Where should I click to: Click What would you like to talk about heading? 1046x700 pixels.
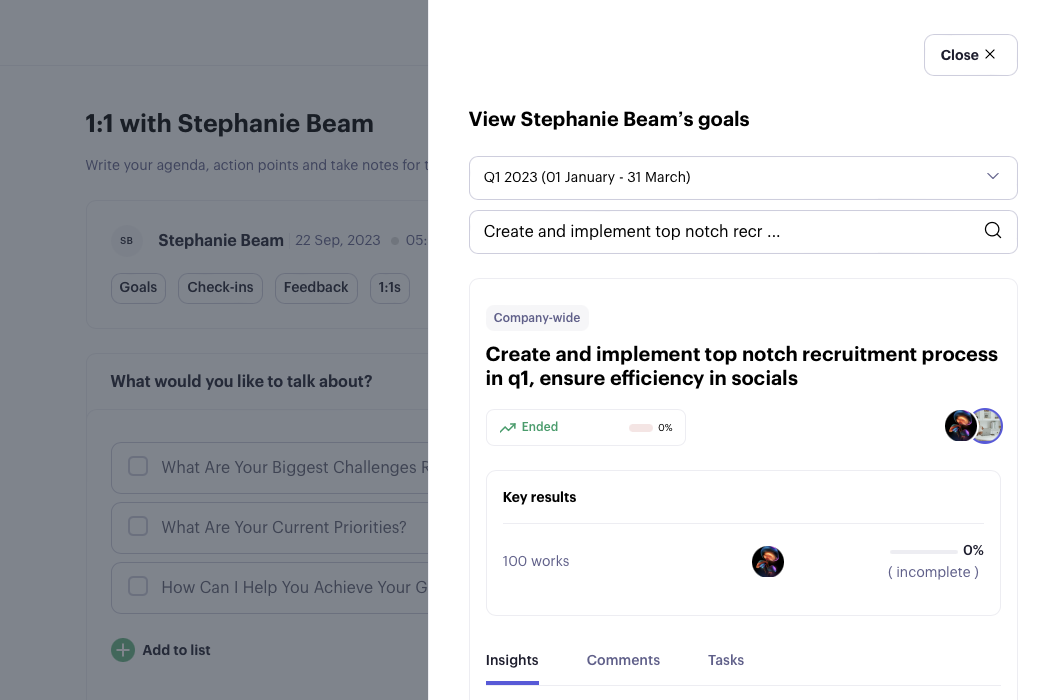click(241, 381)
